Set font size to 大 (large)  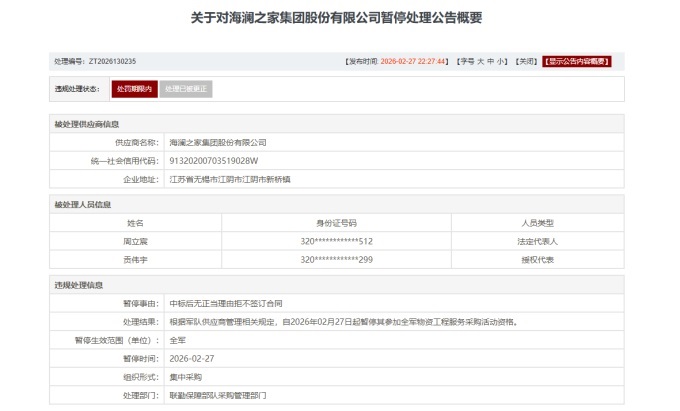480,61
